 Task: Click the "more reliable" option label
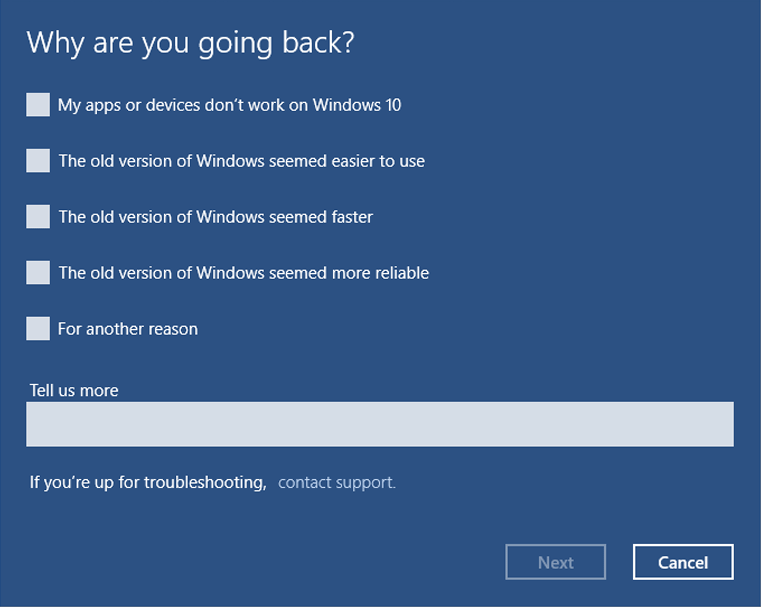tap(244, 273)
